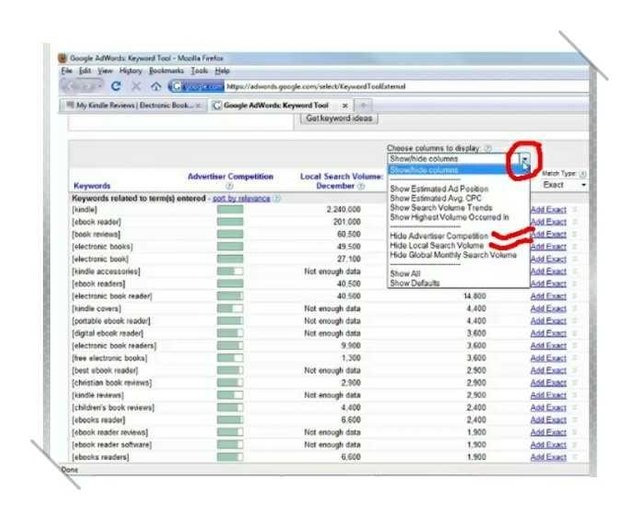Open a new tab with plus button
The width and height of the screenshot is (640, 521).
pos(363,106)
